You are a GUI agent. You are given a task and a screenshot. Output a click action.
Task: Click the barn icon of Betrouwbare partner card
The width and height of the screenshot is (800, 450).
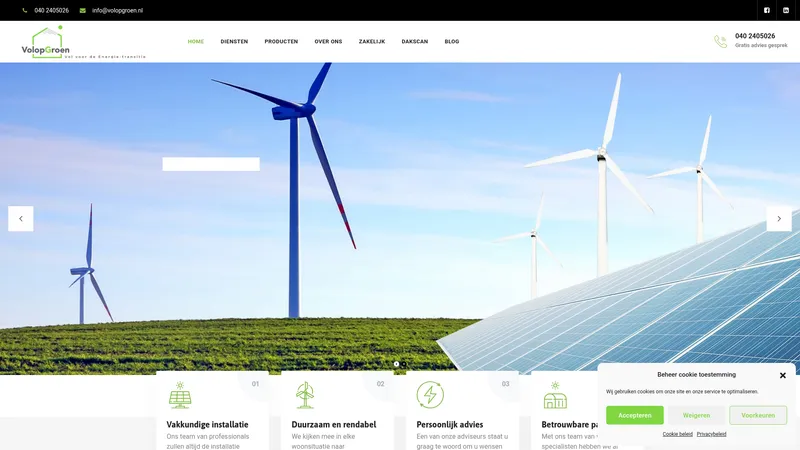point(555,395)
